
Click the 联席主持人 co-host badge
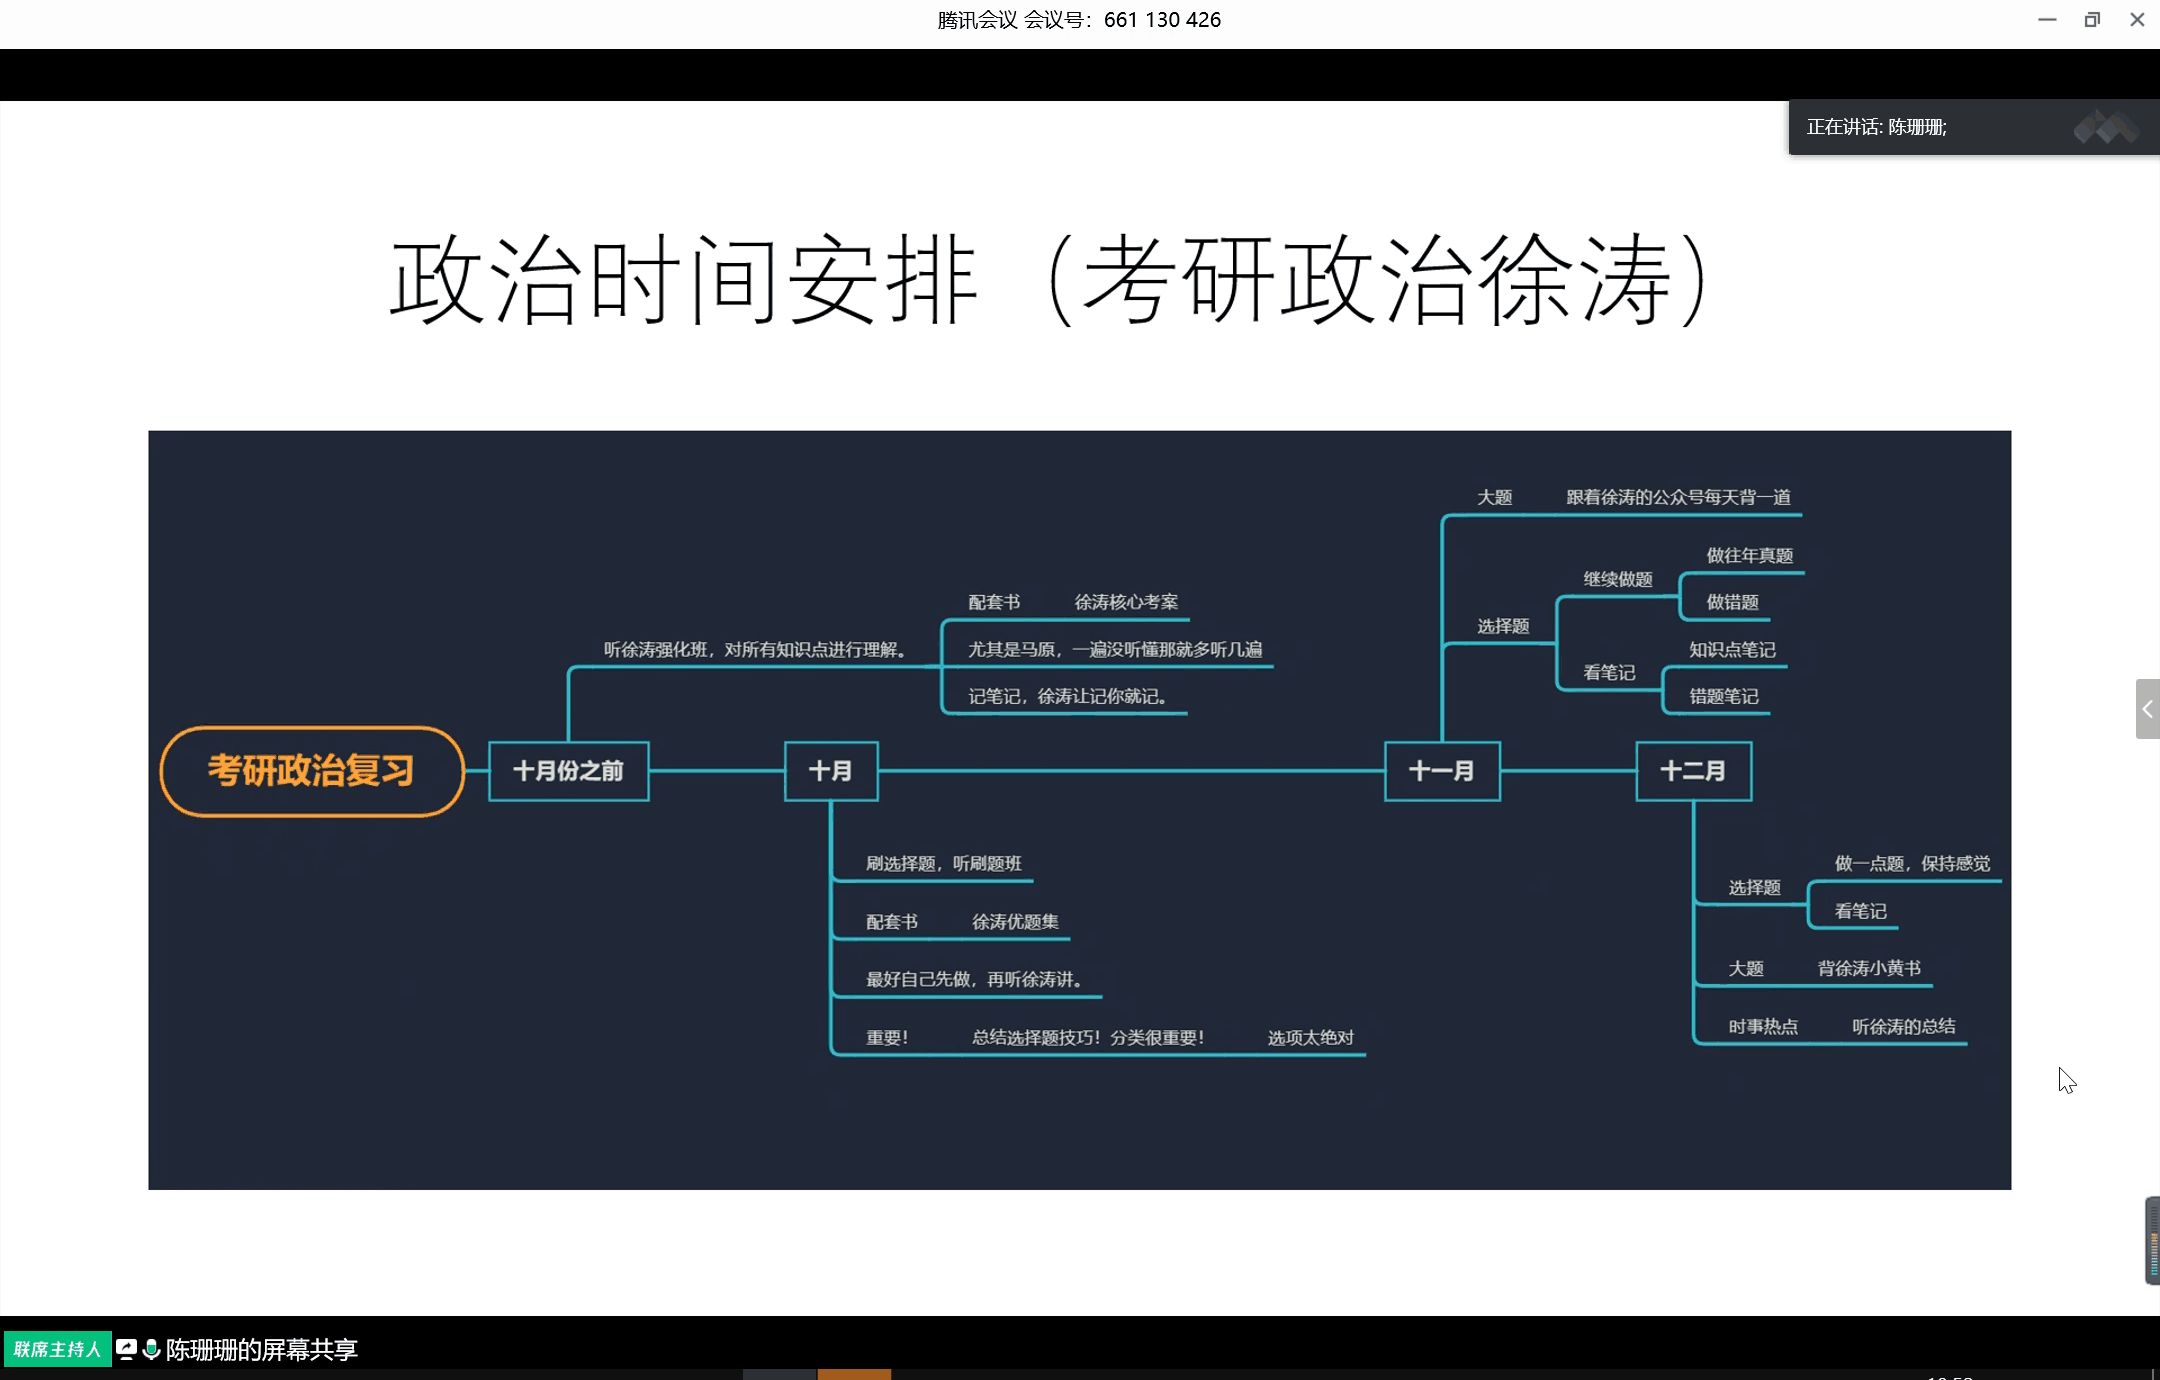[57, 1349]
